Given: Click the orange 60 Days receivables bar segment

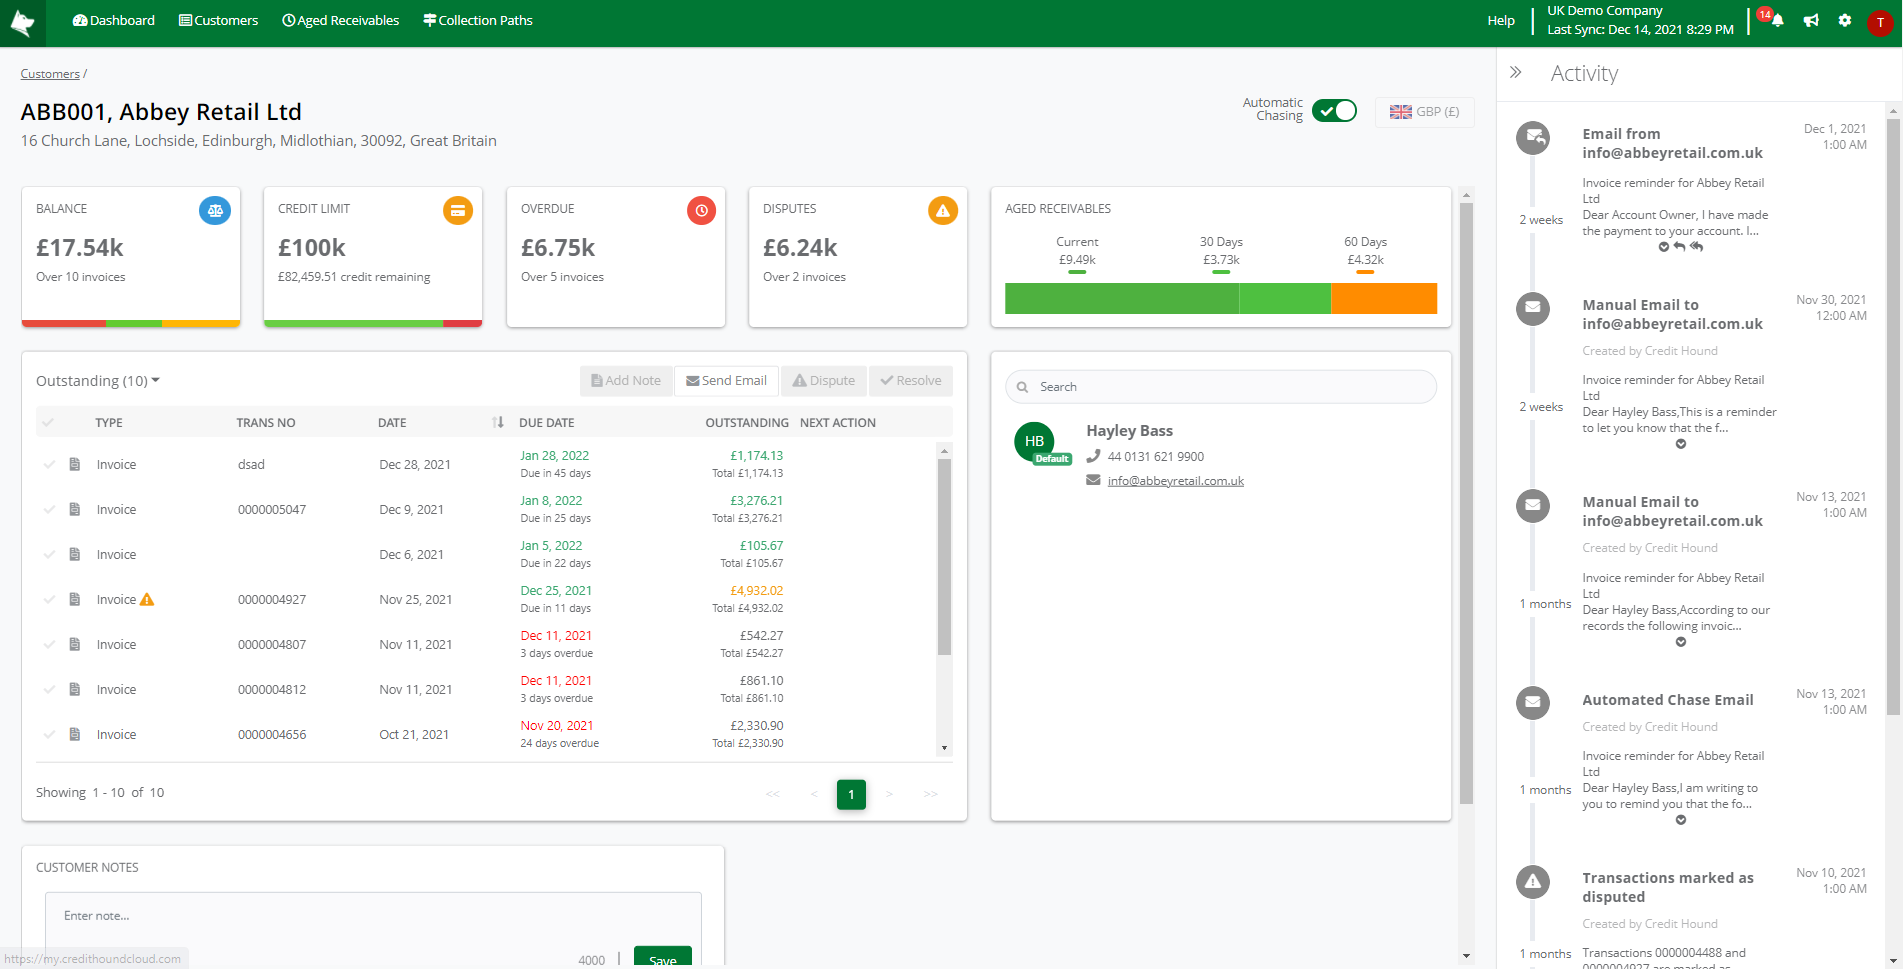Looking at the screenshot, I should coord(1383,299).
